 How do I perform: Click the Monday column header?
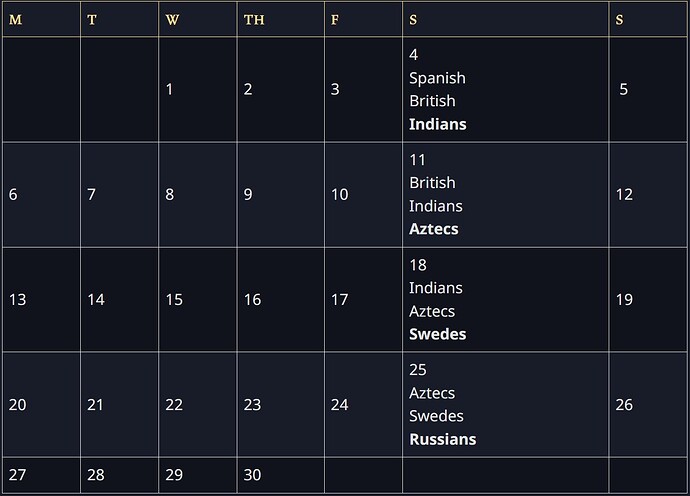coord(14,20)
